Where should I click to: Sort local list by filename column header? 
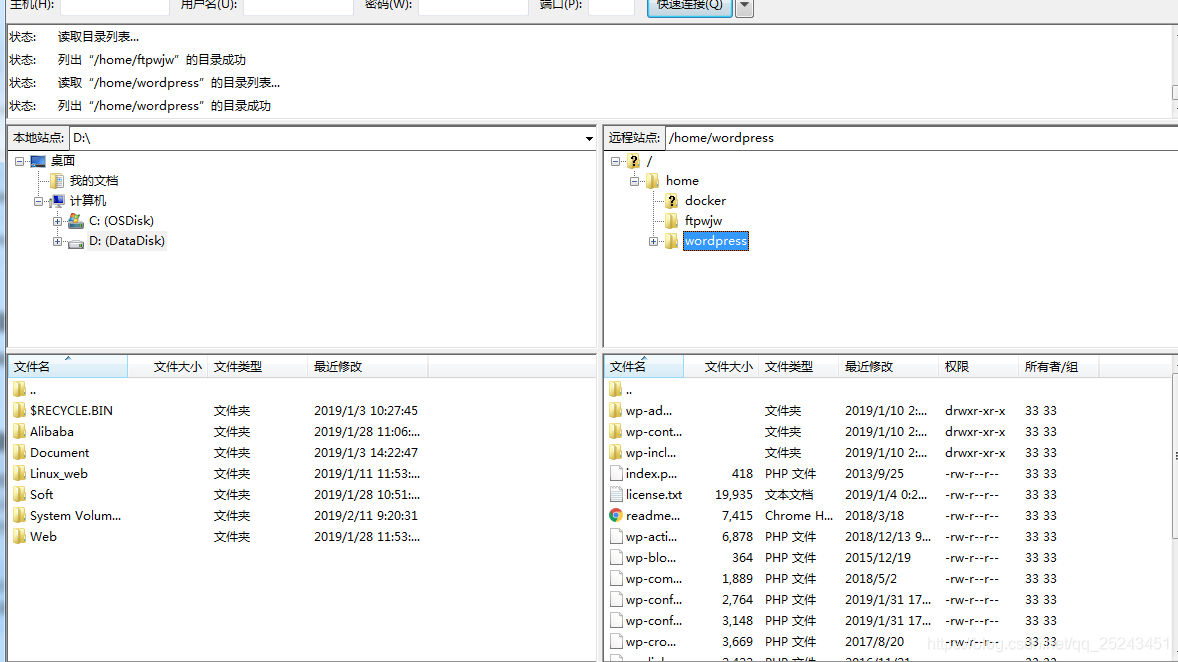click(x=68, y=367)
